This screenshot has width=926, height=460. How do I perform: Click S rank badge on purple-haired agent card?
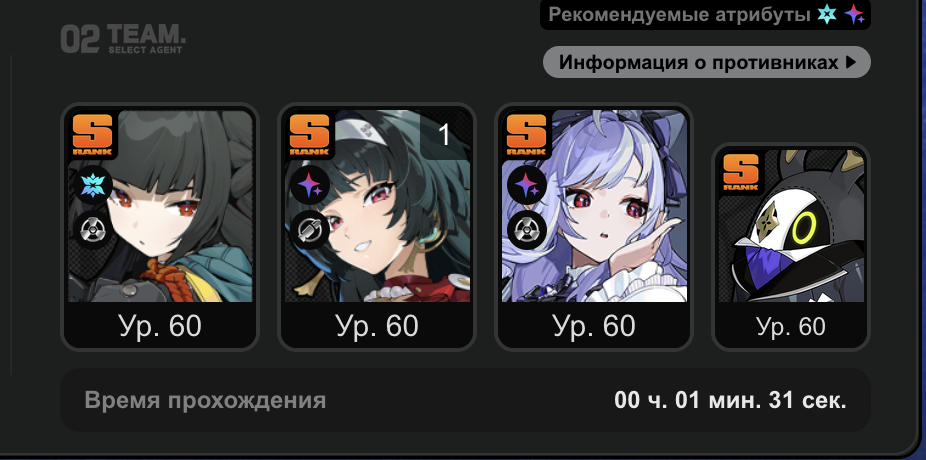point(526,135)
